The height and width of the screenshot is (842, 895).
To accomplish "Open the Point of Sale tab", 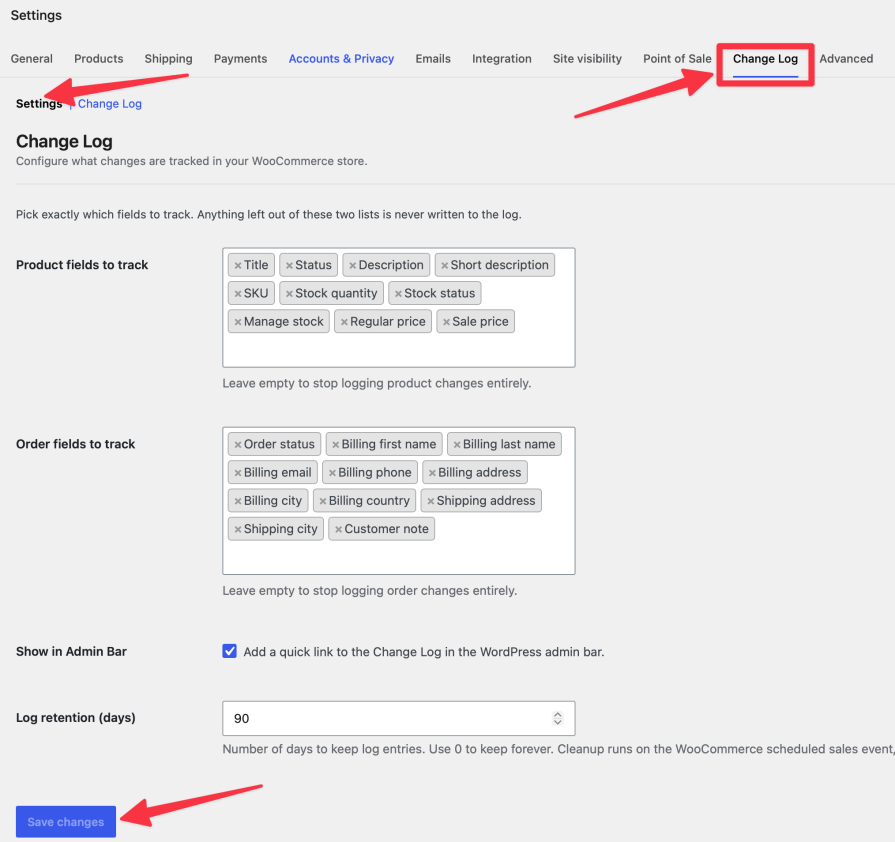I will tap(677, 59).
